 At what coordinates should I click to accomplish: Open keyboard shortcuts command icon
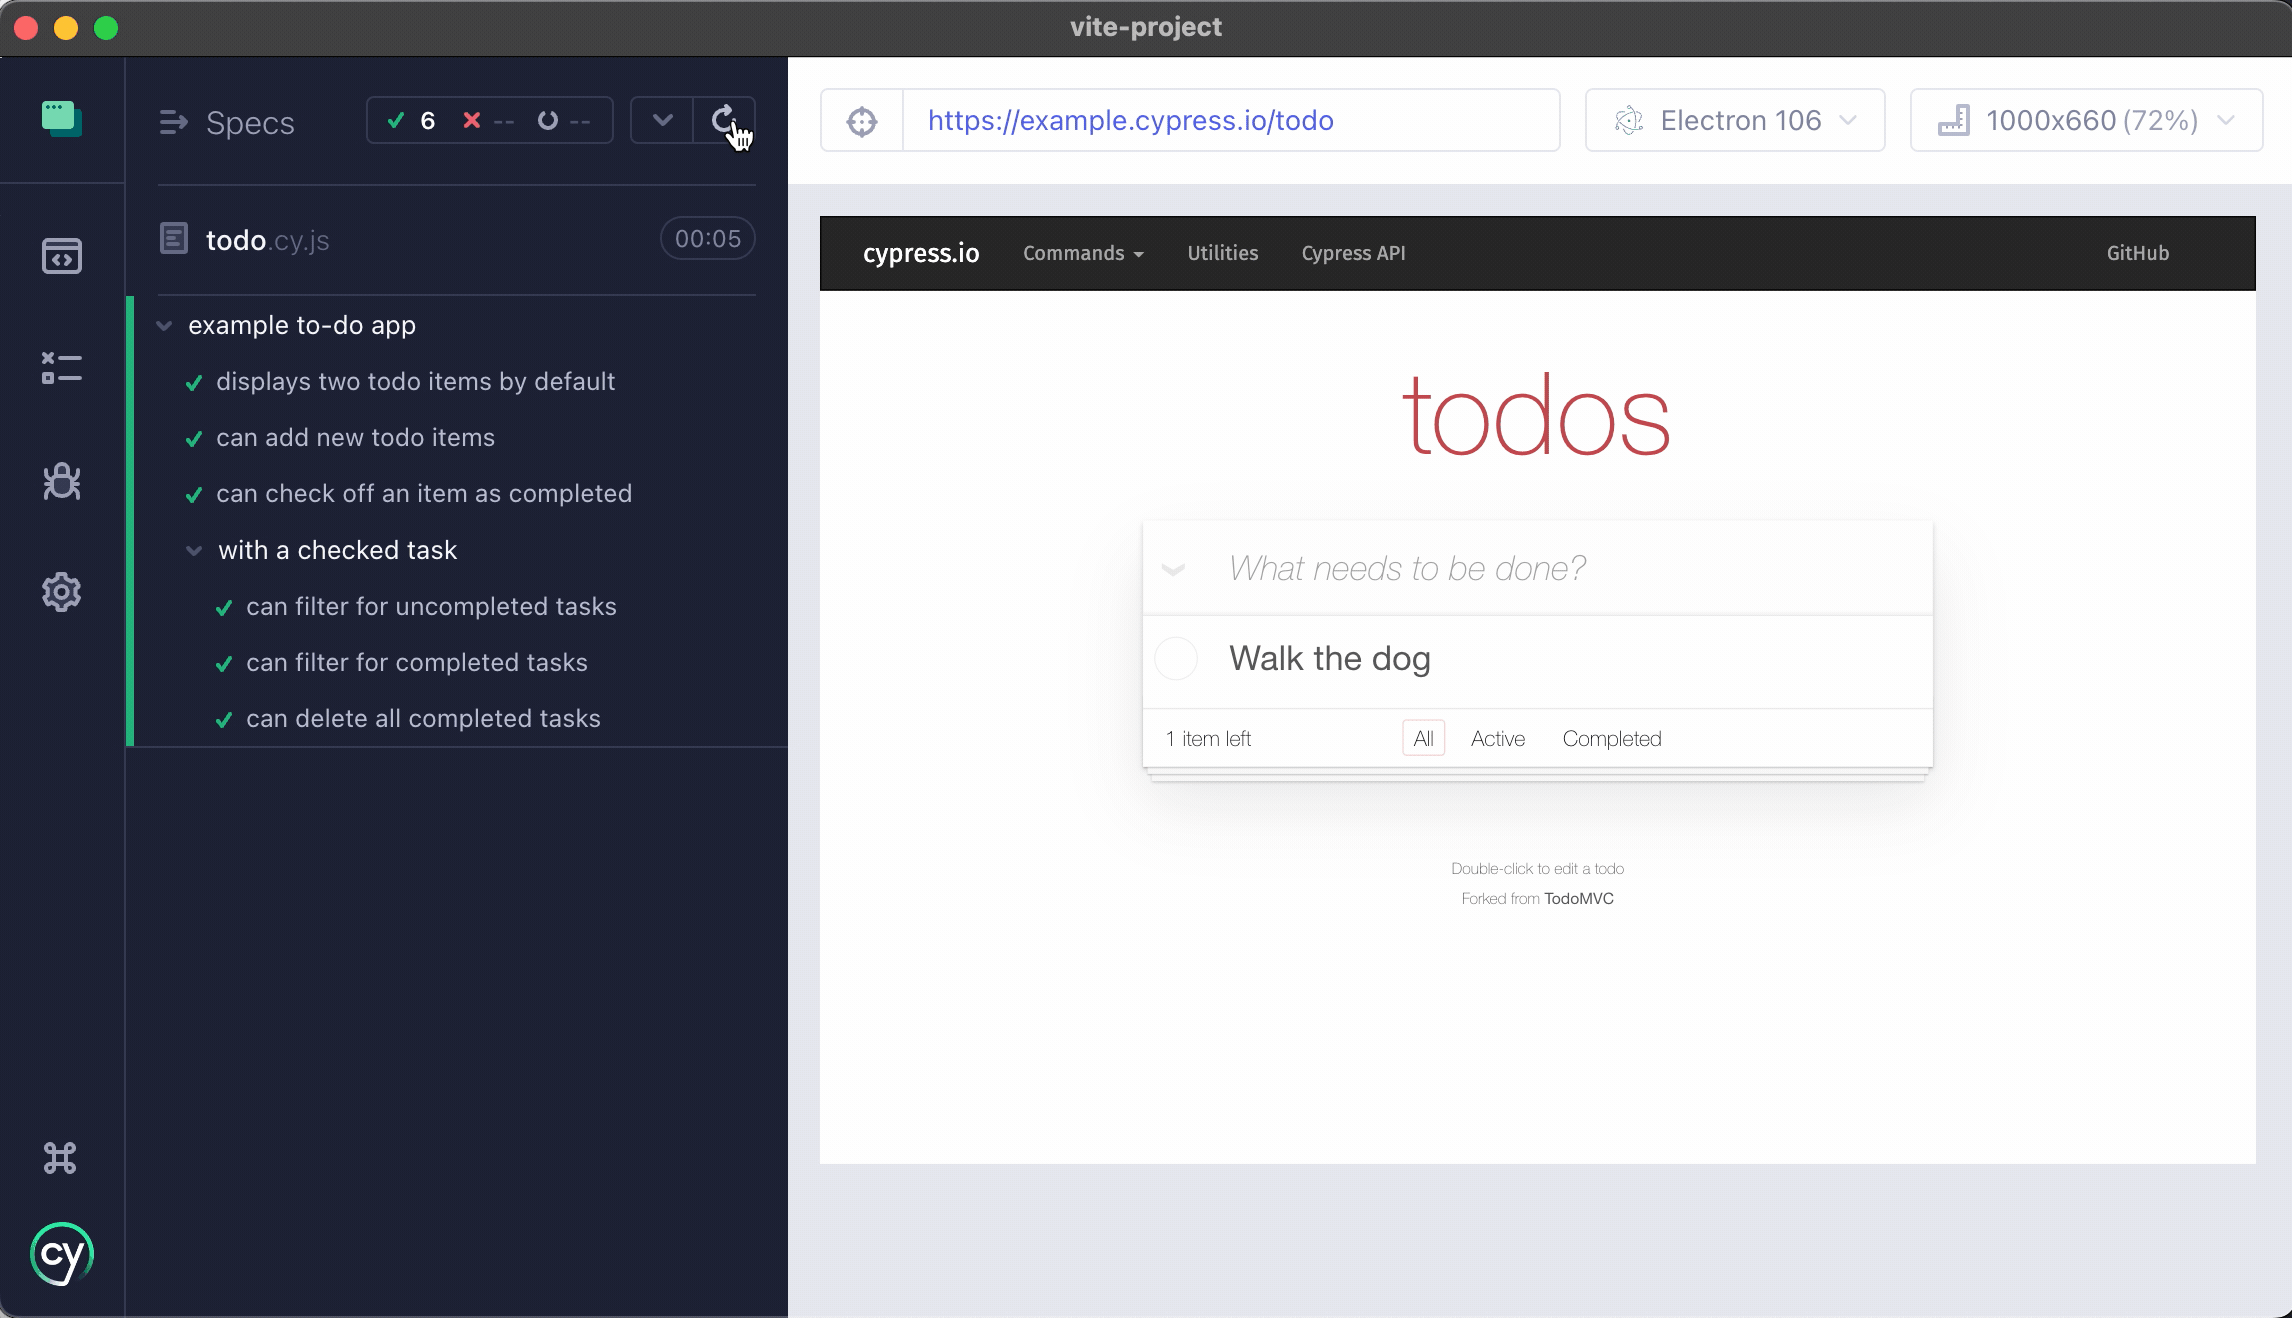[x=60, y=1158]
